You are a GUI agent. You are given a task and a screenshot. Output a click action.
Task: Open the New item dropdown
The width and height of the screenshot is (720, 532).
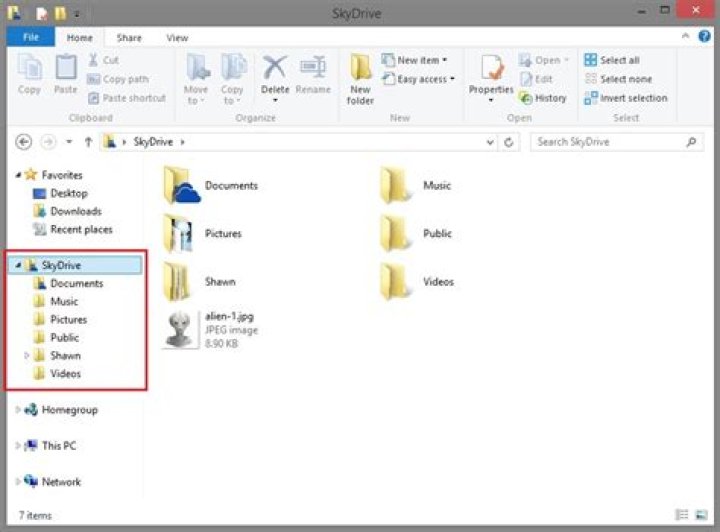[x=415, y=60]
